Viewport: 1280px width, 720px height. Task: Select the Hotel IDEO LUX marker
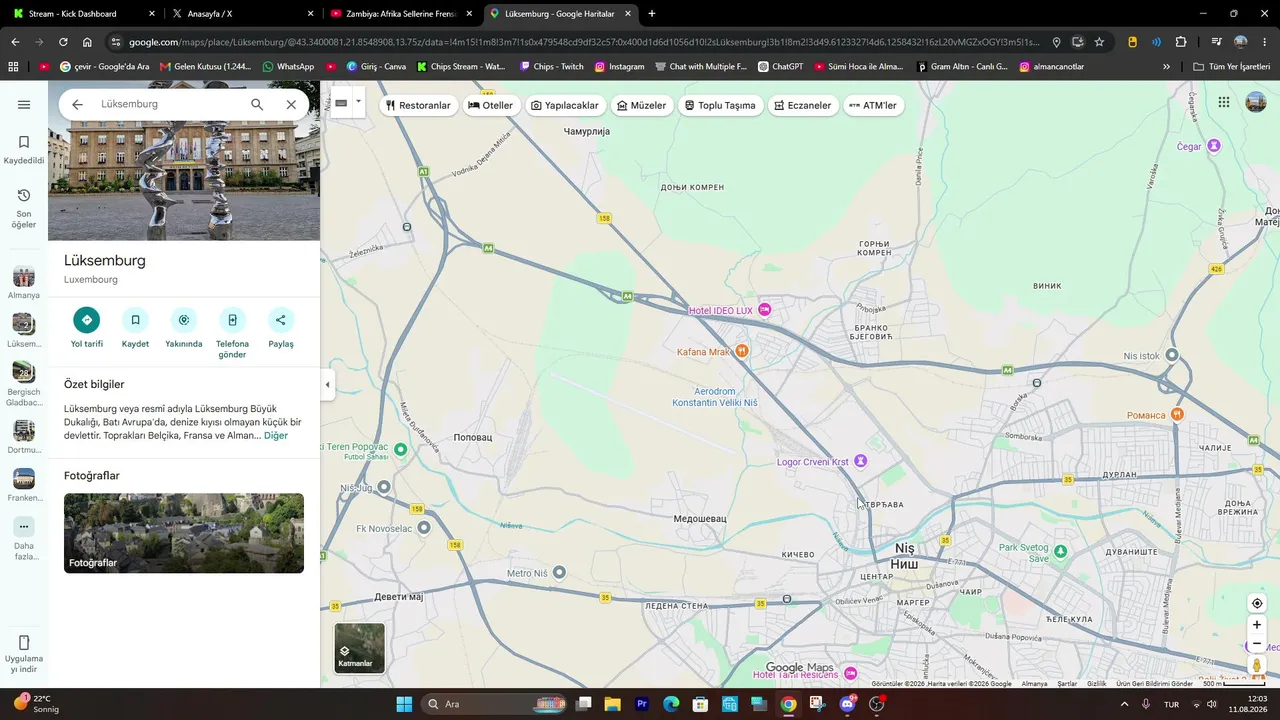[765, 310]
